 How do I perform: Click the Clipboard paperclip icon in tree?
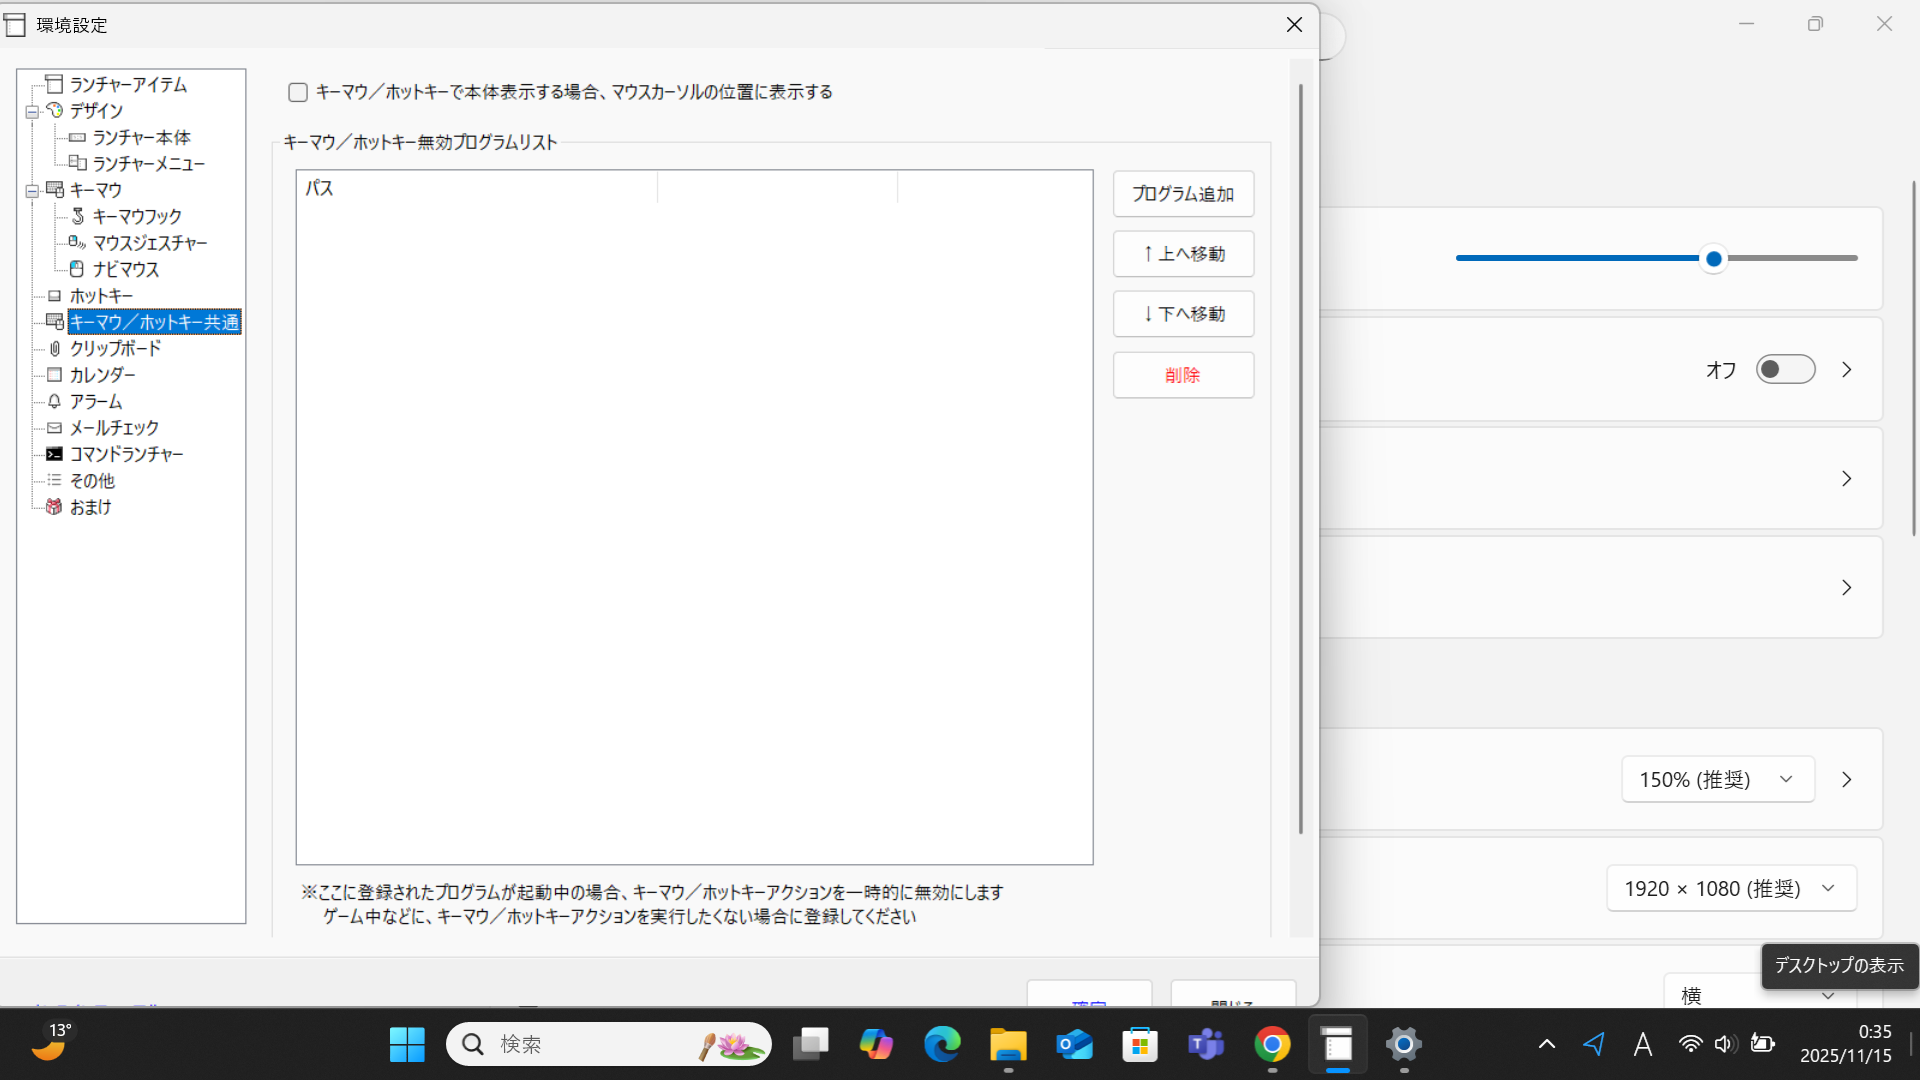[x=55, y=348]
